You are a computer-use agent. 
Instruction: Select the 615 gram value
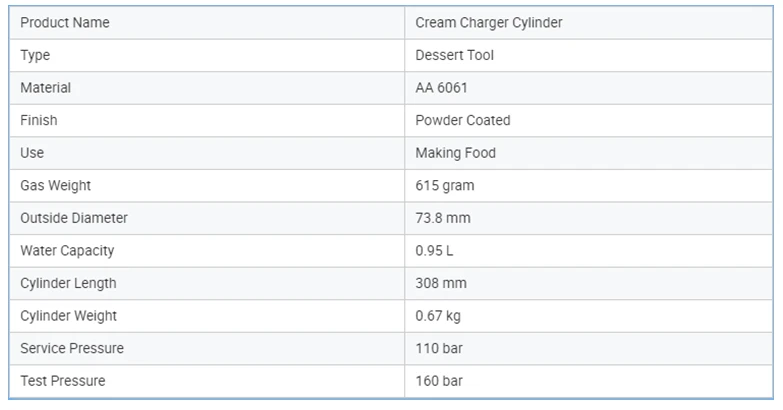click(445, 186)
